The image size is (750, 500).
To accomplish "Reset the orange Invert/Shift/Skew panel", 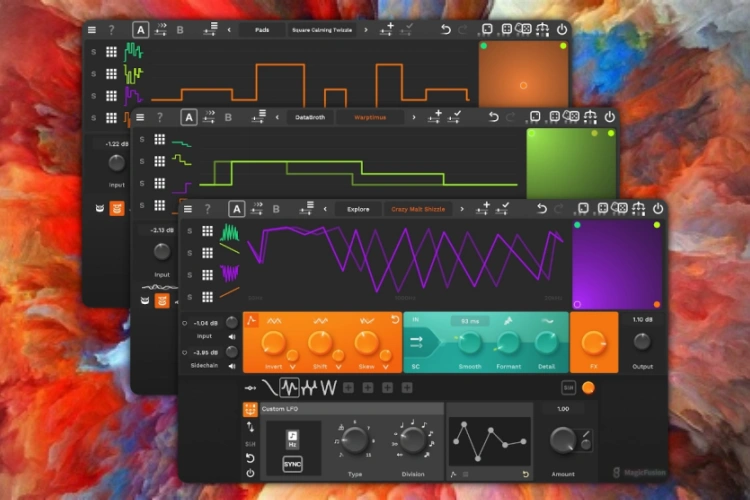I will pos(395,320).
